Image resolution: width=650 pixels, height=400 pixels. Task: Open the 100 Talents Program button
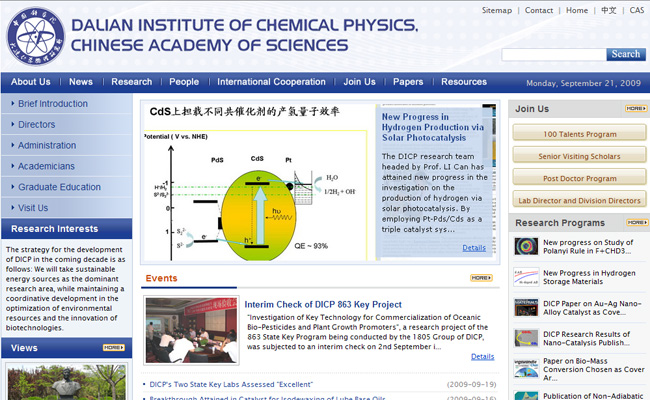click(x=579, y=134)
